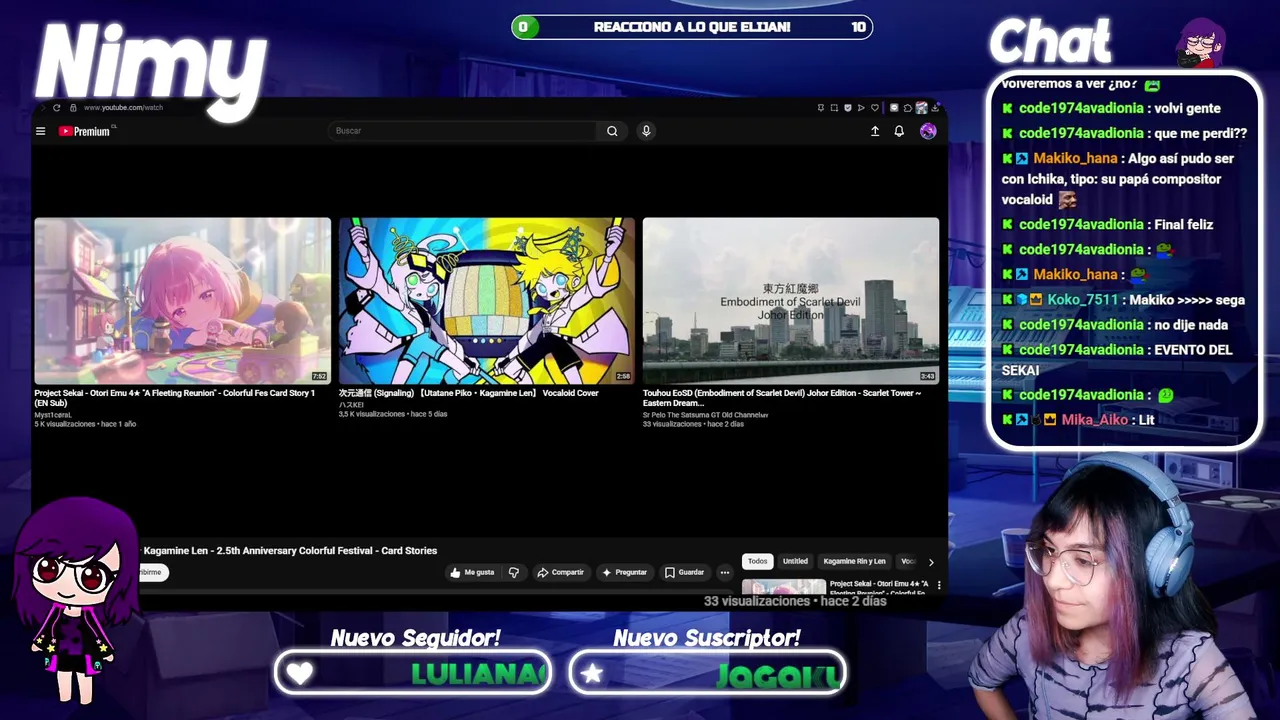Click video title 'Kagamine Len - 2.5th Anniversary Colorful Festival'
The height and width of the screenshot is (720, 1280).
click(290, 551)
